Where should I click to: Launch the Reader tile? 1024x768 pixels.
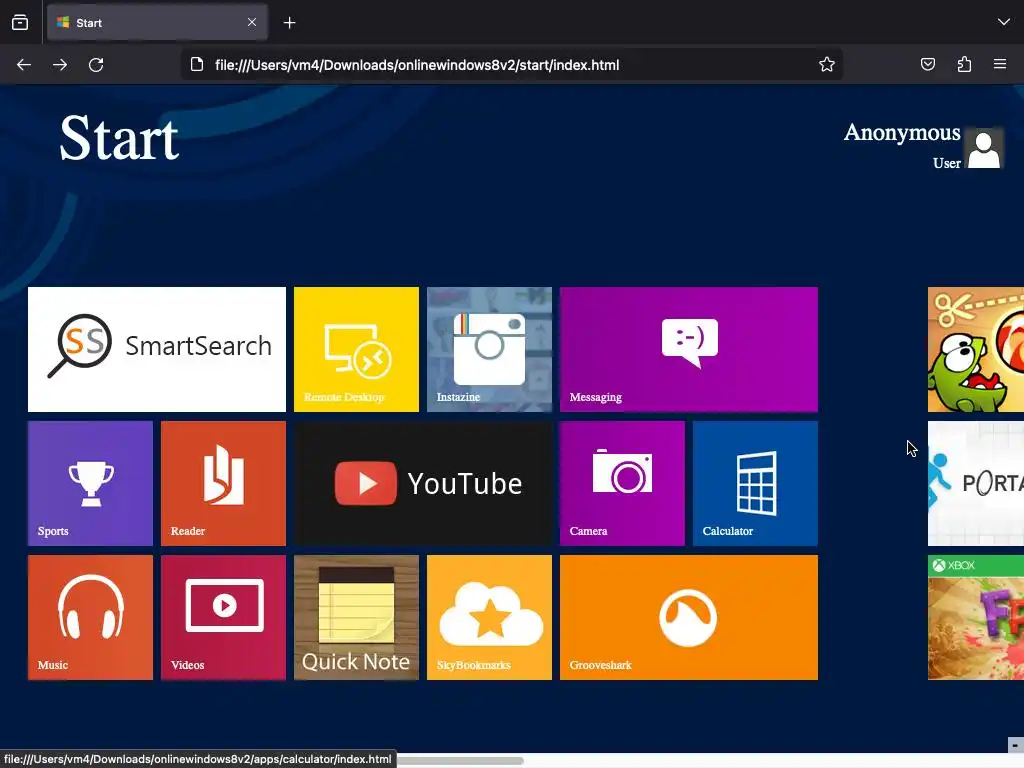pyautogui.click(x=223, y=483)
